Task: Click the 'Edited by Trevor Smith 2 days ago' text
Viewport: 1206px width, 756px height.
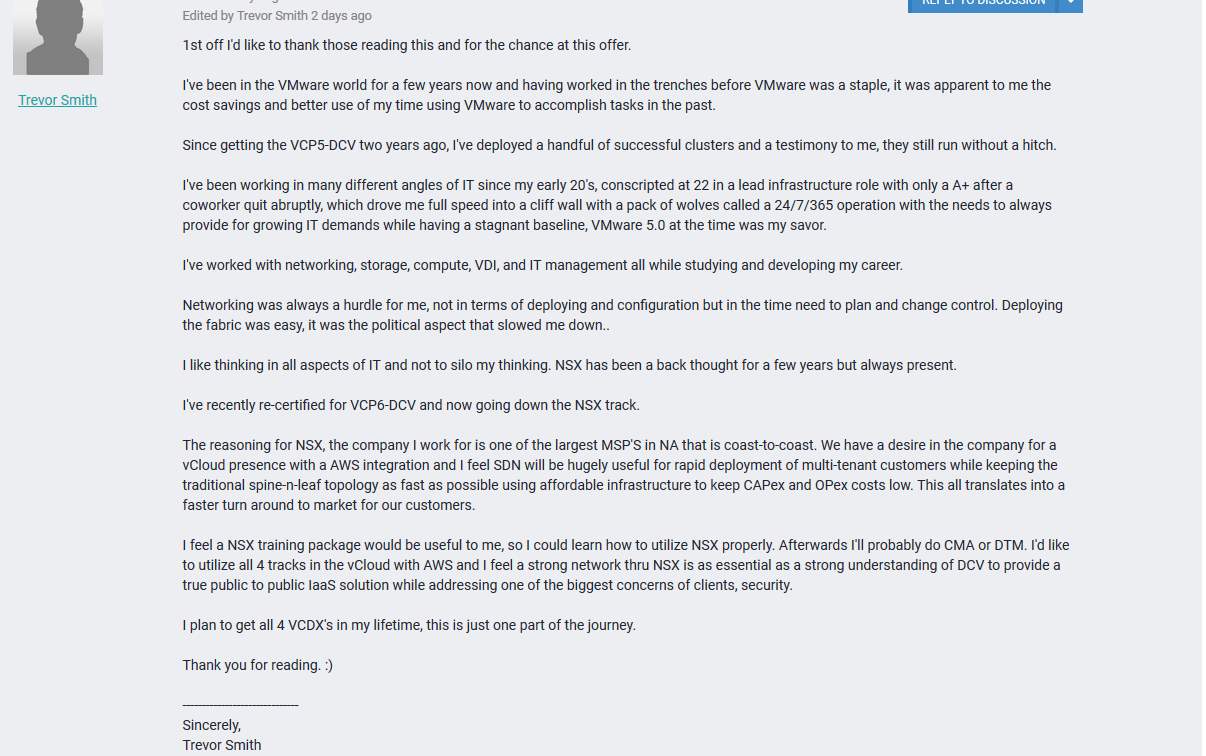Action: [x=277, y=16]
